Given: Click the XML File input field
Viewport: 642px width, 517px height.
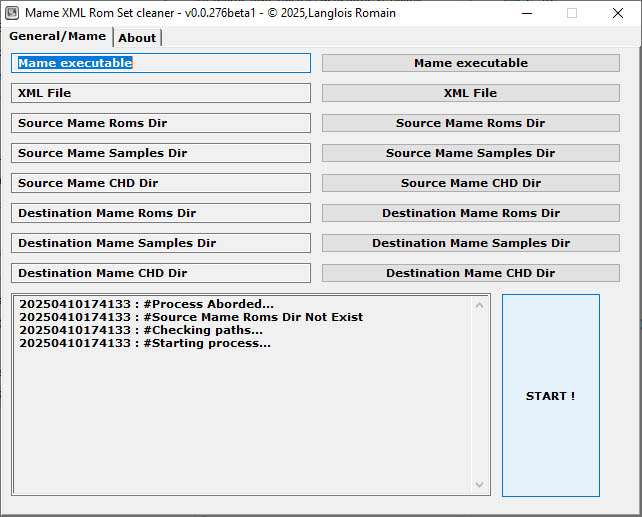Looking at the screenshot, I should click(x=161, y=93).
